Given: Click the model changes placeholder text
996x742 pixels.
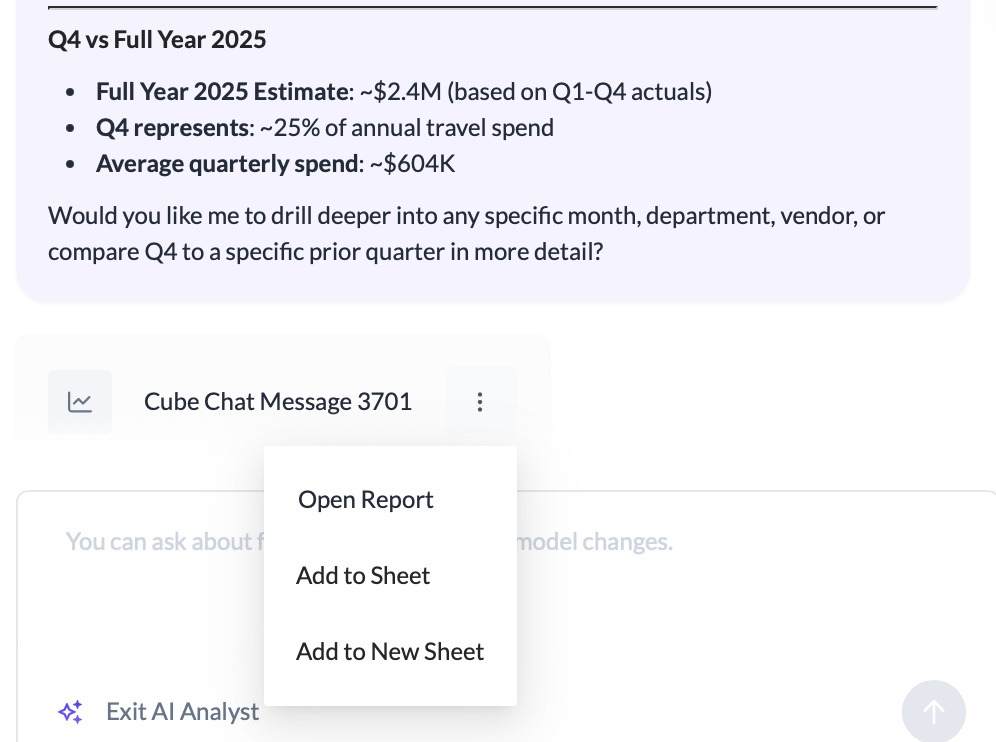Looking at the screenshot, I should pyautogui.click(x=592, y=542).
